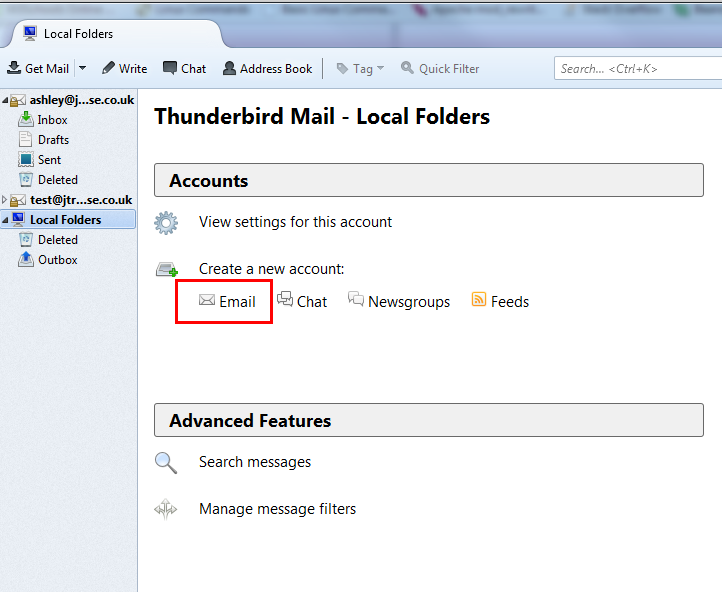The image size is (722, 592).
Task: Click Local Folders monitor icon in sidebar
Action: 18,219
